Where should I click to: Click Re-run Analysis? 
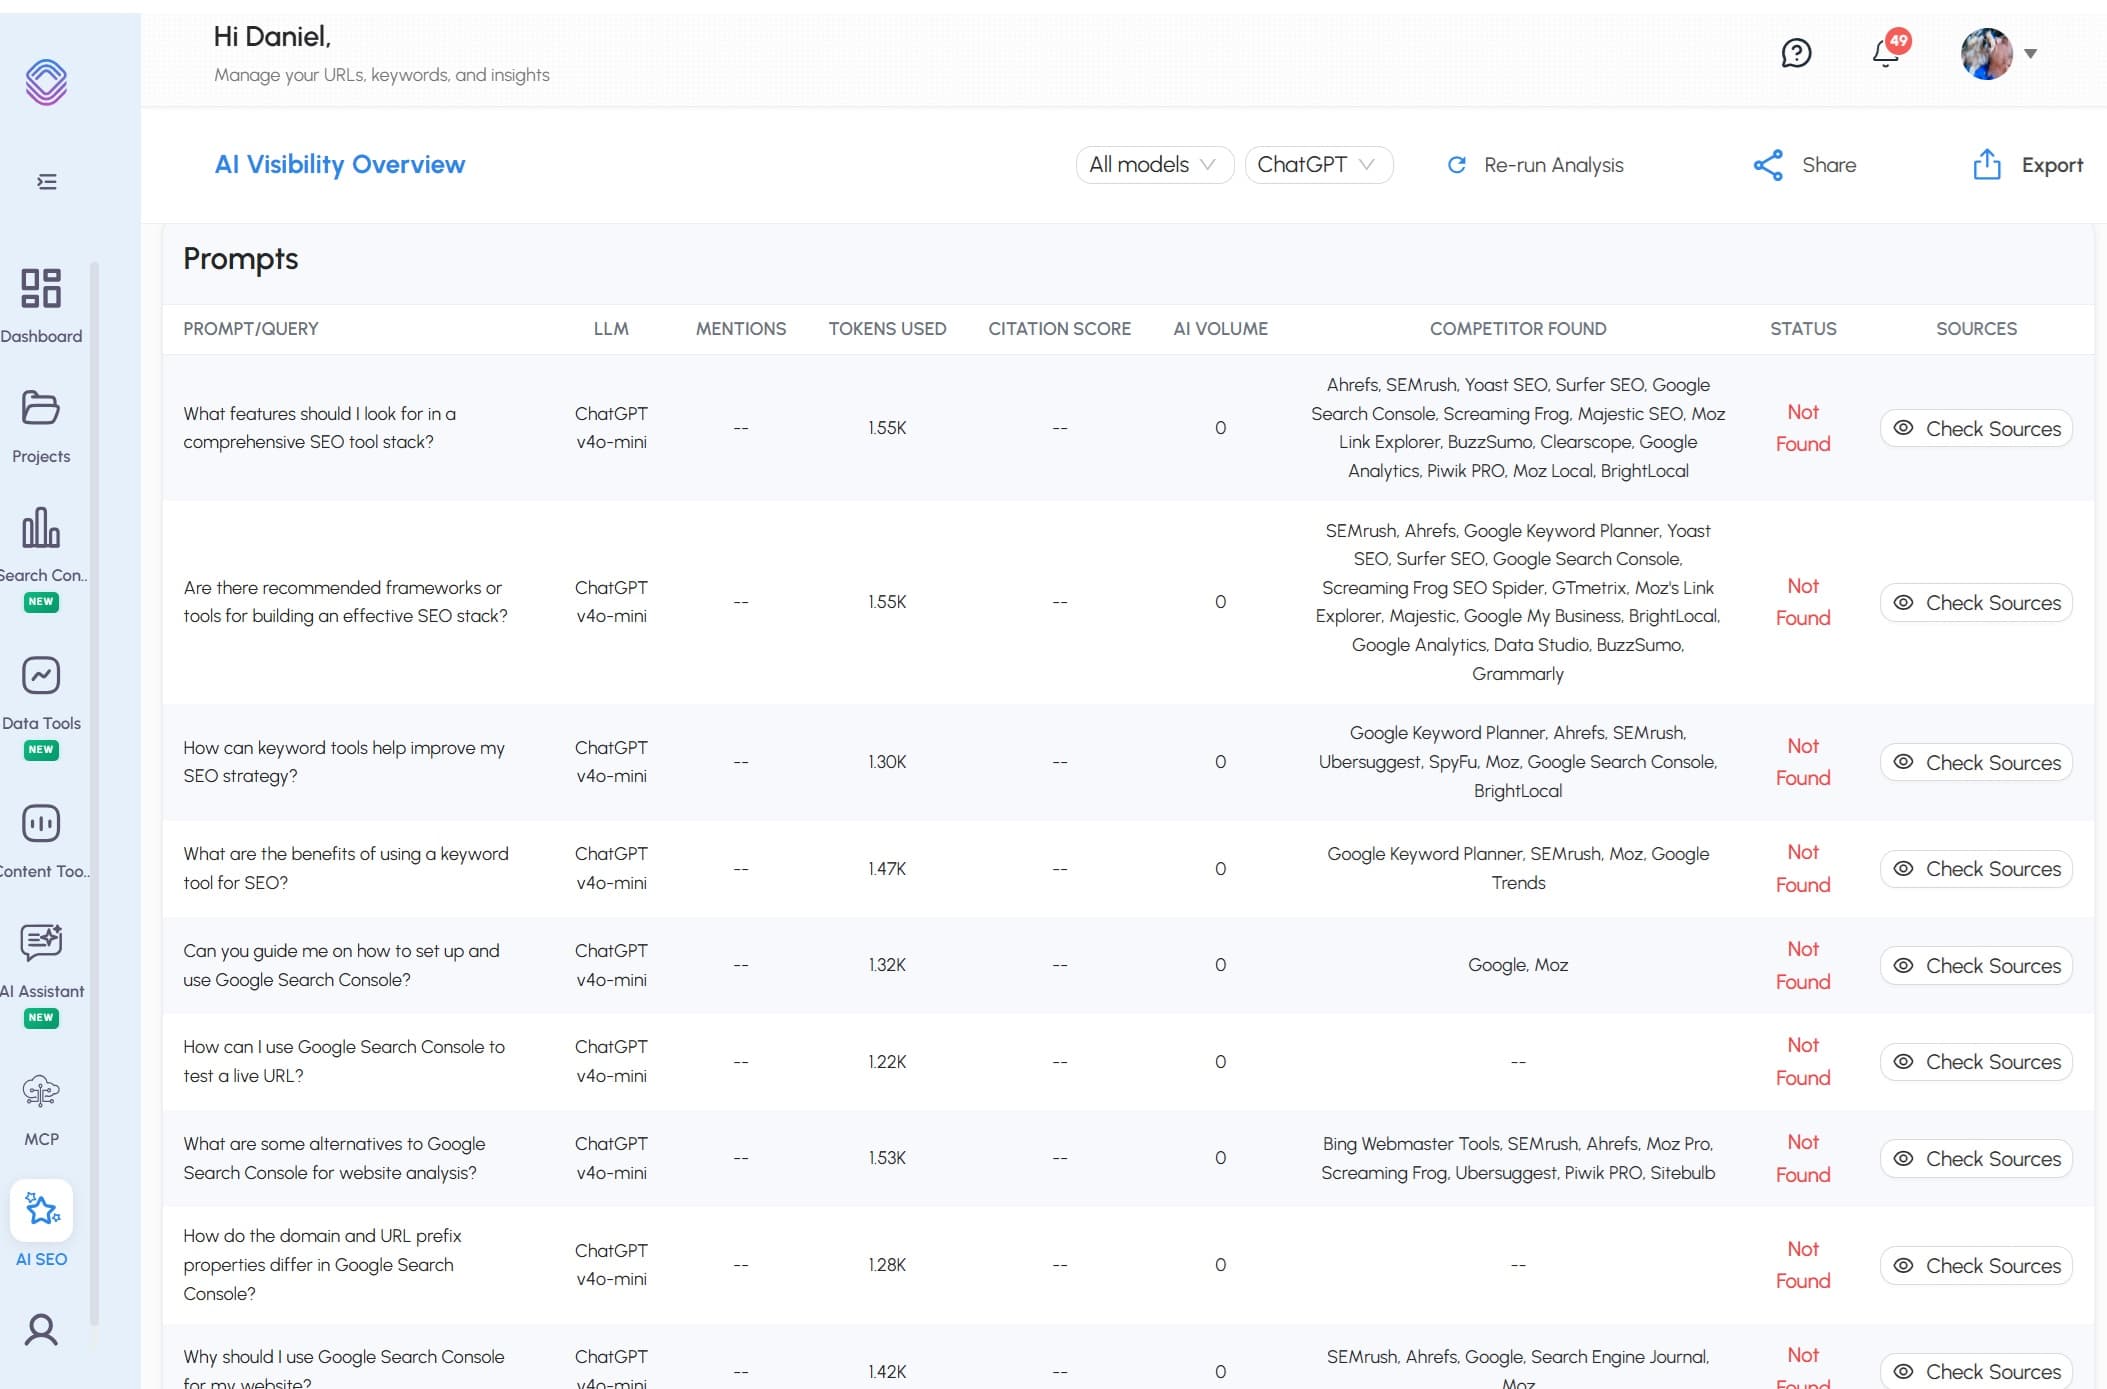(1536, 165)
